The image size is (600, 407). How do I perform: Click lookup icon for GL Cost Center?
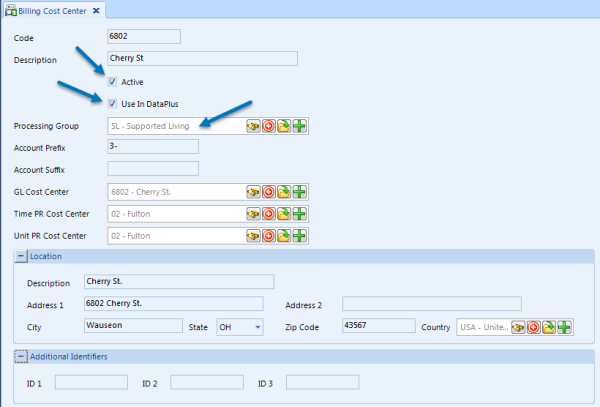tap(254, 191)
